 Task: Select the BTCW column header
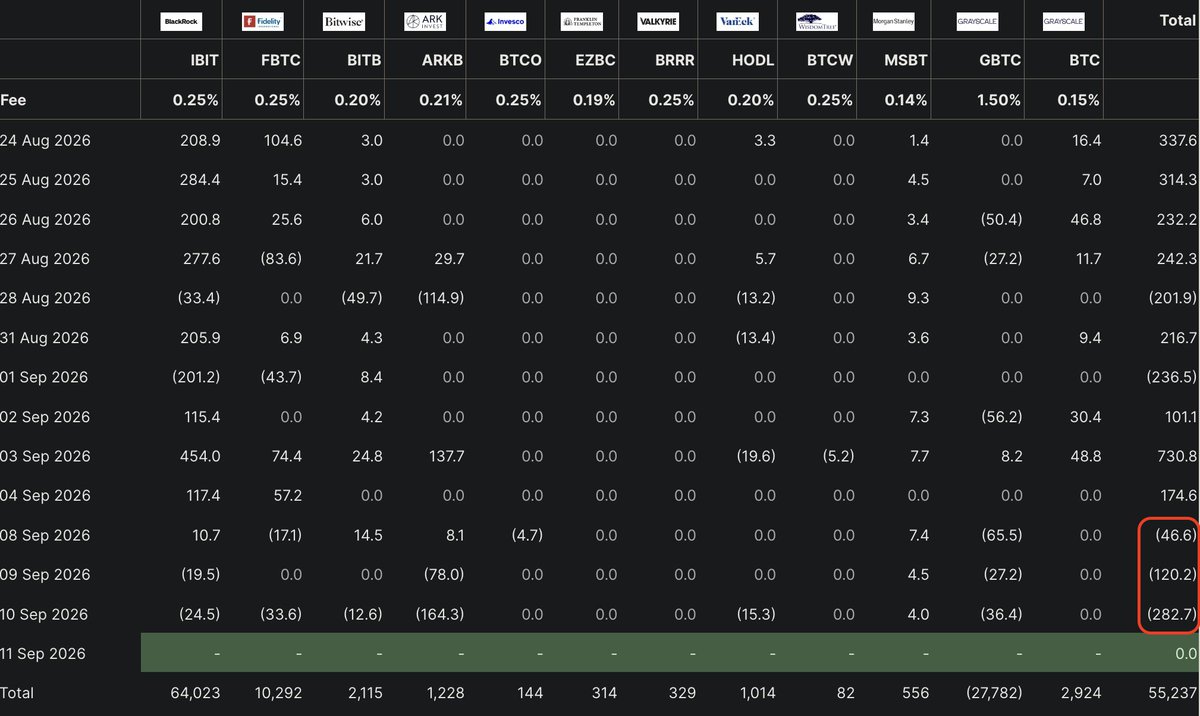tap(830, 60)
